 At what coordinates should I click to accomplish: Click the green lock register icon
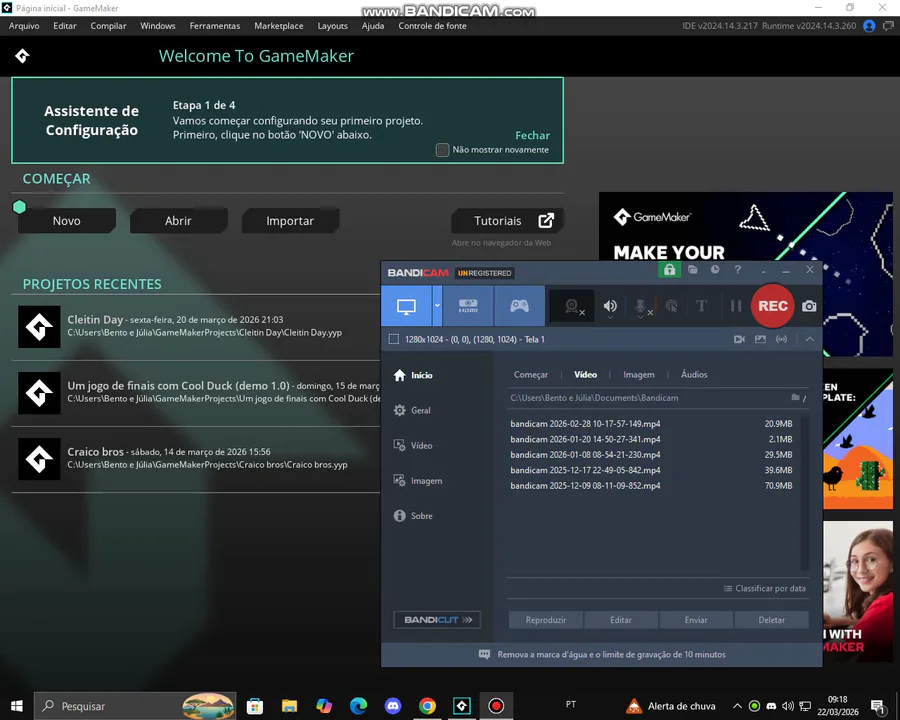(669, 270)
